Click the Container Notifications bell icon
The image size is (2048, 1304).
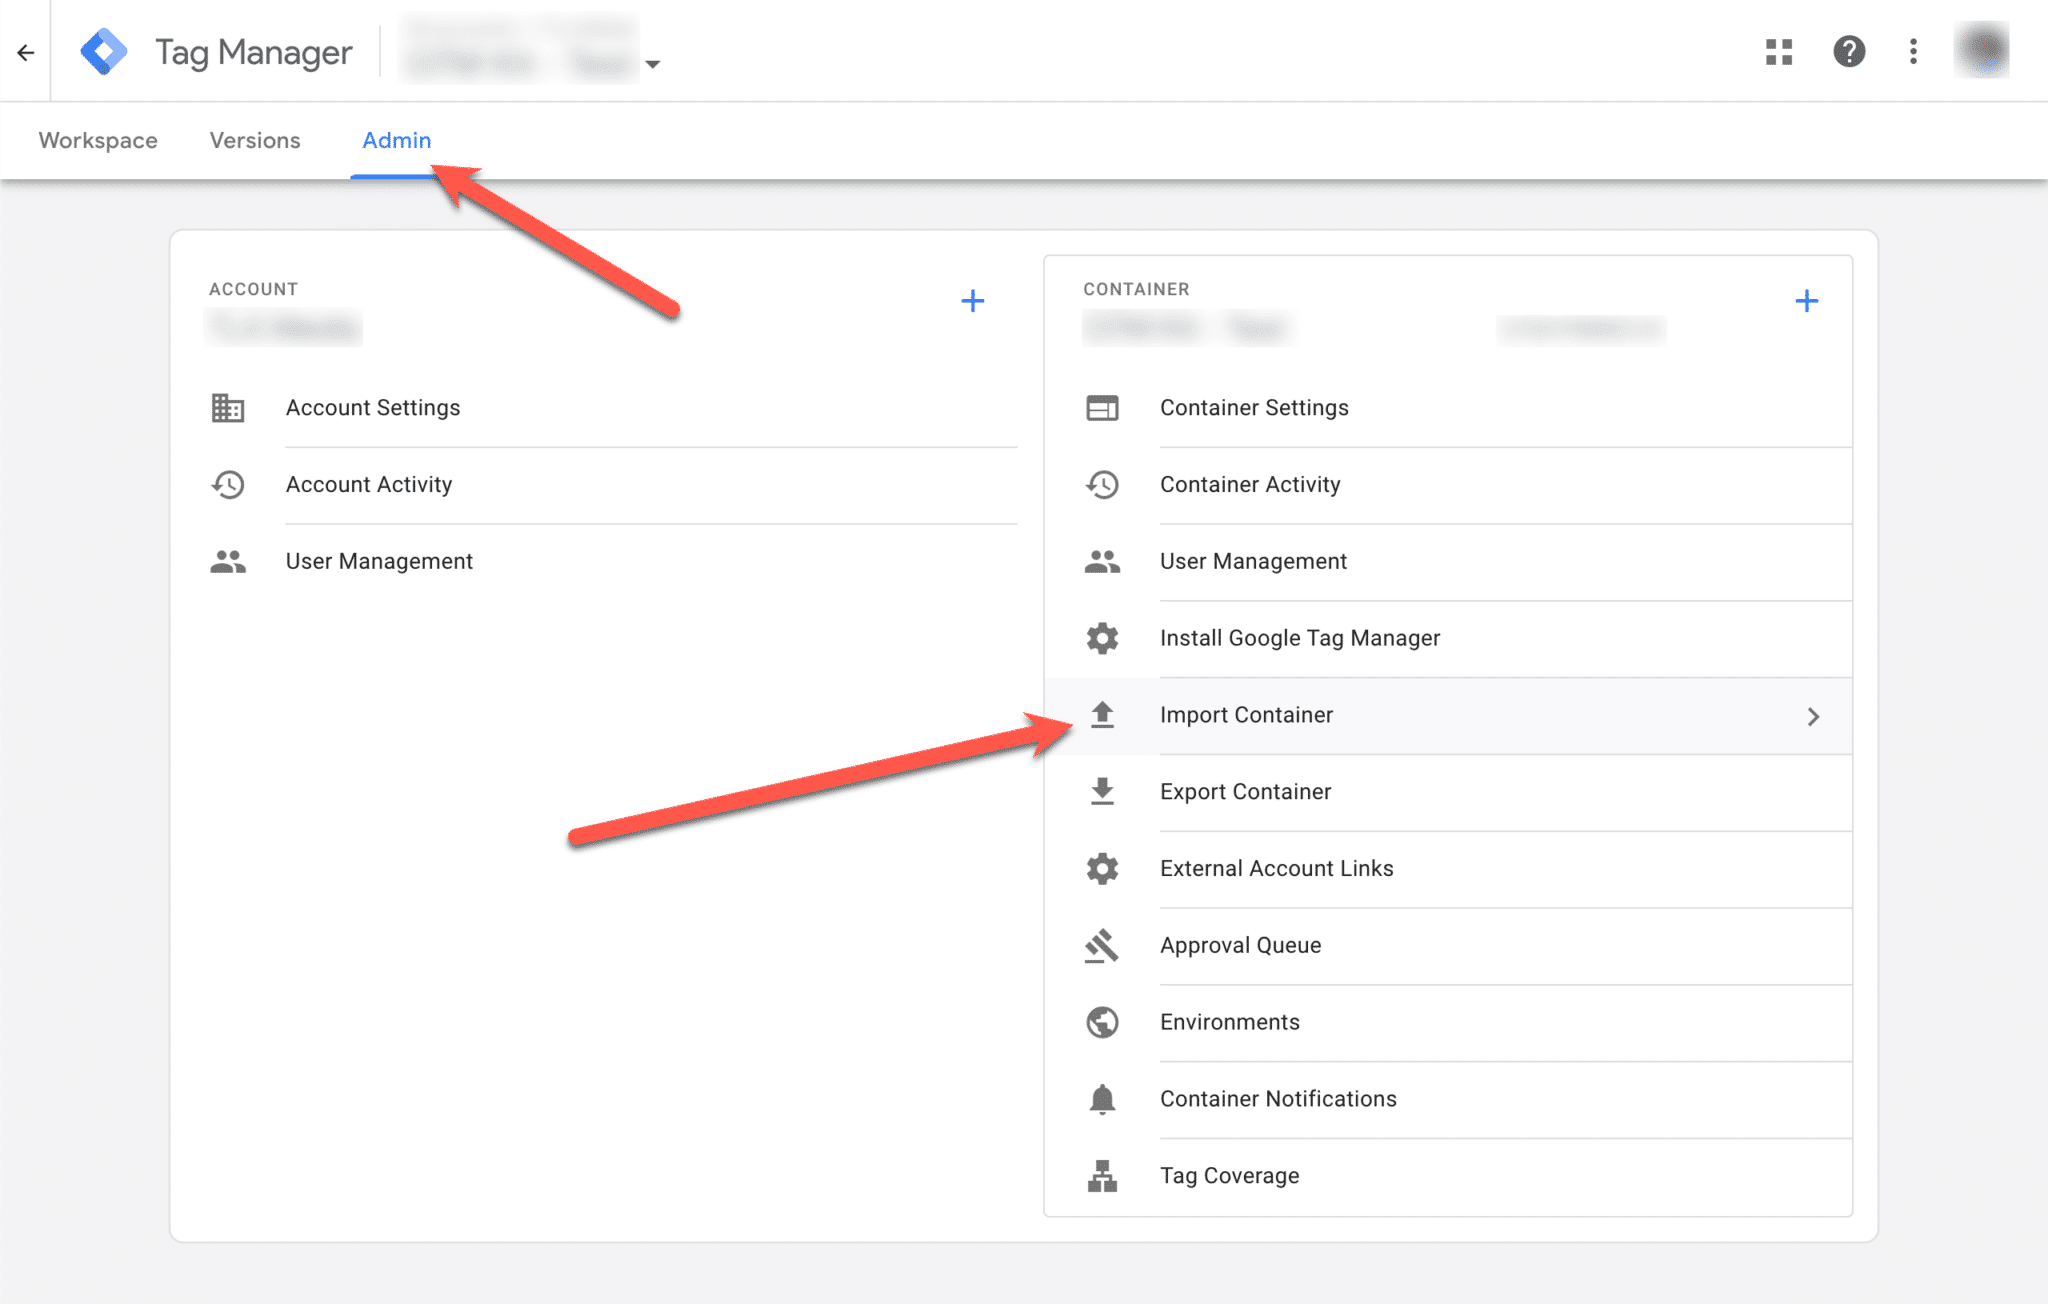point(1102,1099)
